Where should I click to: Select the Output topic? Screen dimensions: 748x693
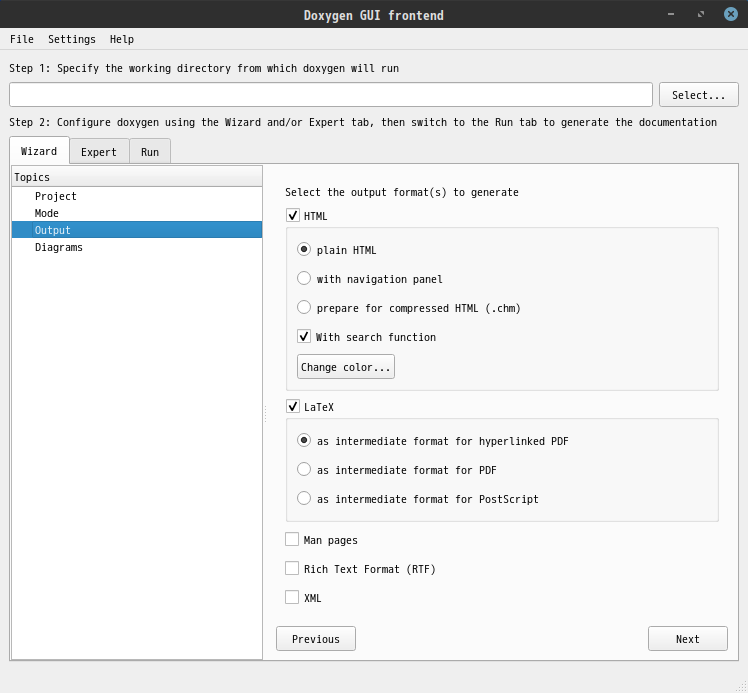(x=137, y=230)
